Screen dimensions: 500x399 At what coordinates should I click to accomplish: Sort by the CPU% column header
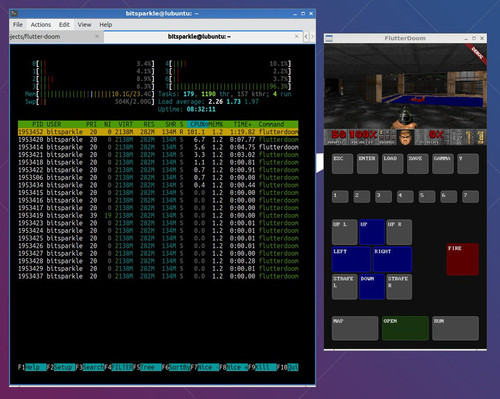point(197,124)
